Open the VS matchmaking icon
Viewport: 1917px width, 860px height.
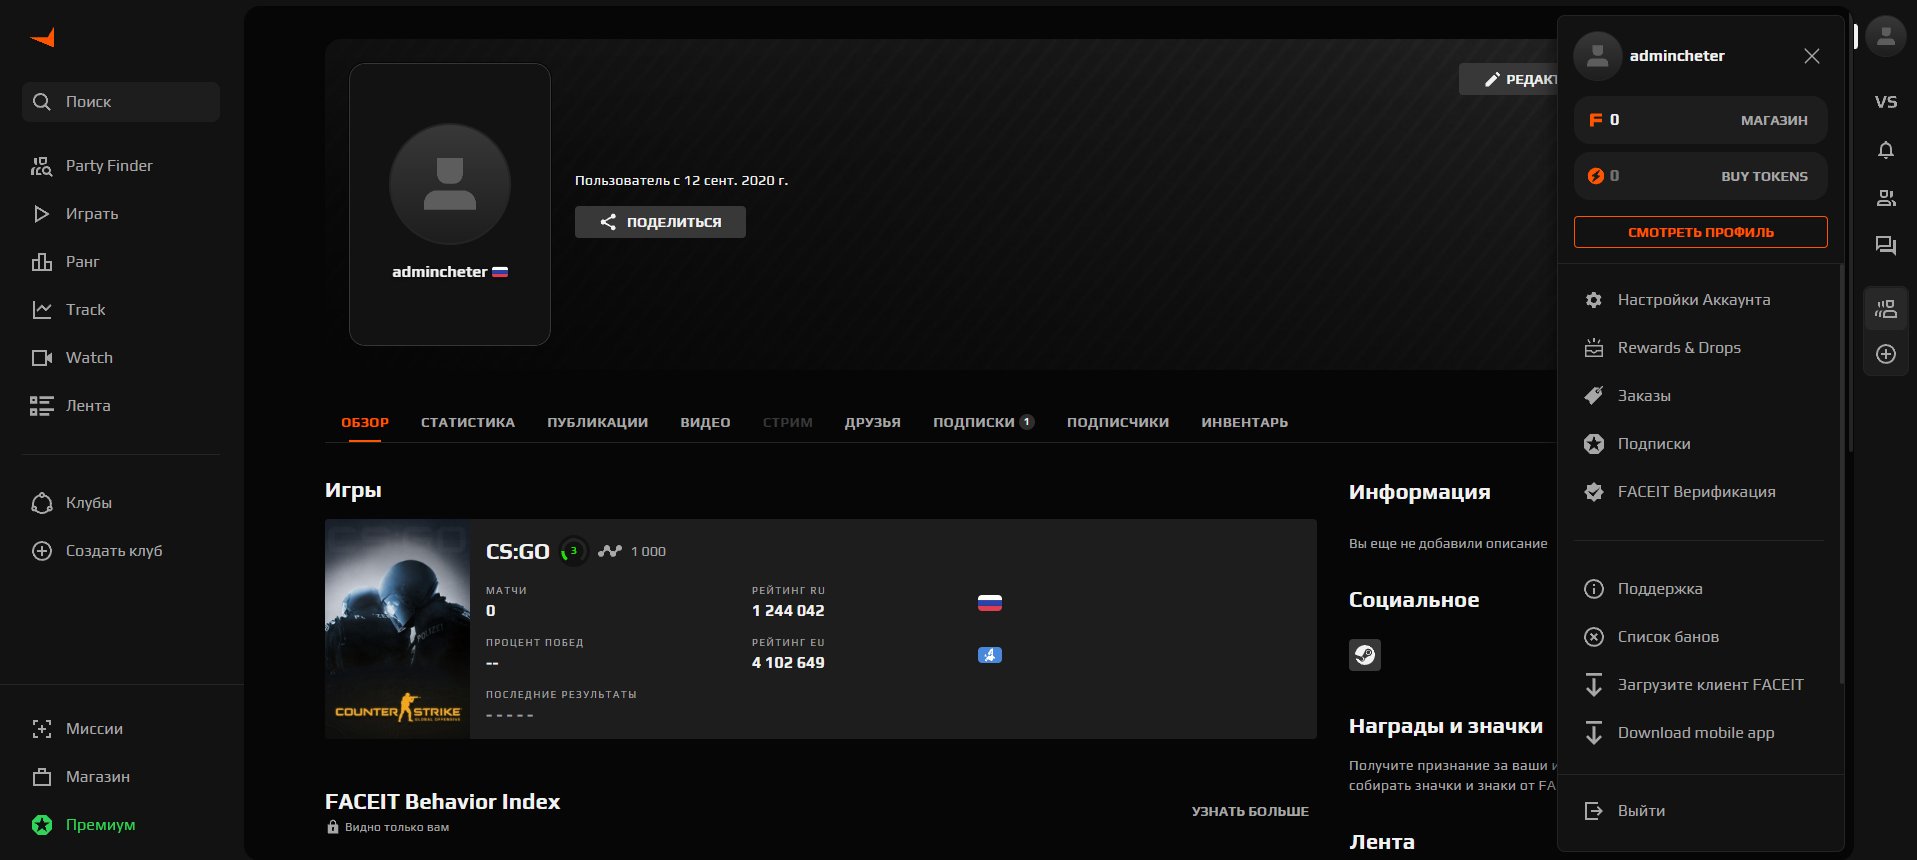pos(1885,102)
